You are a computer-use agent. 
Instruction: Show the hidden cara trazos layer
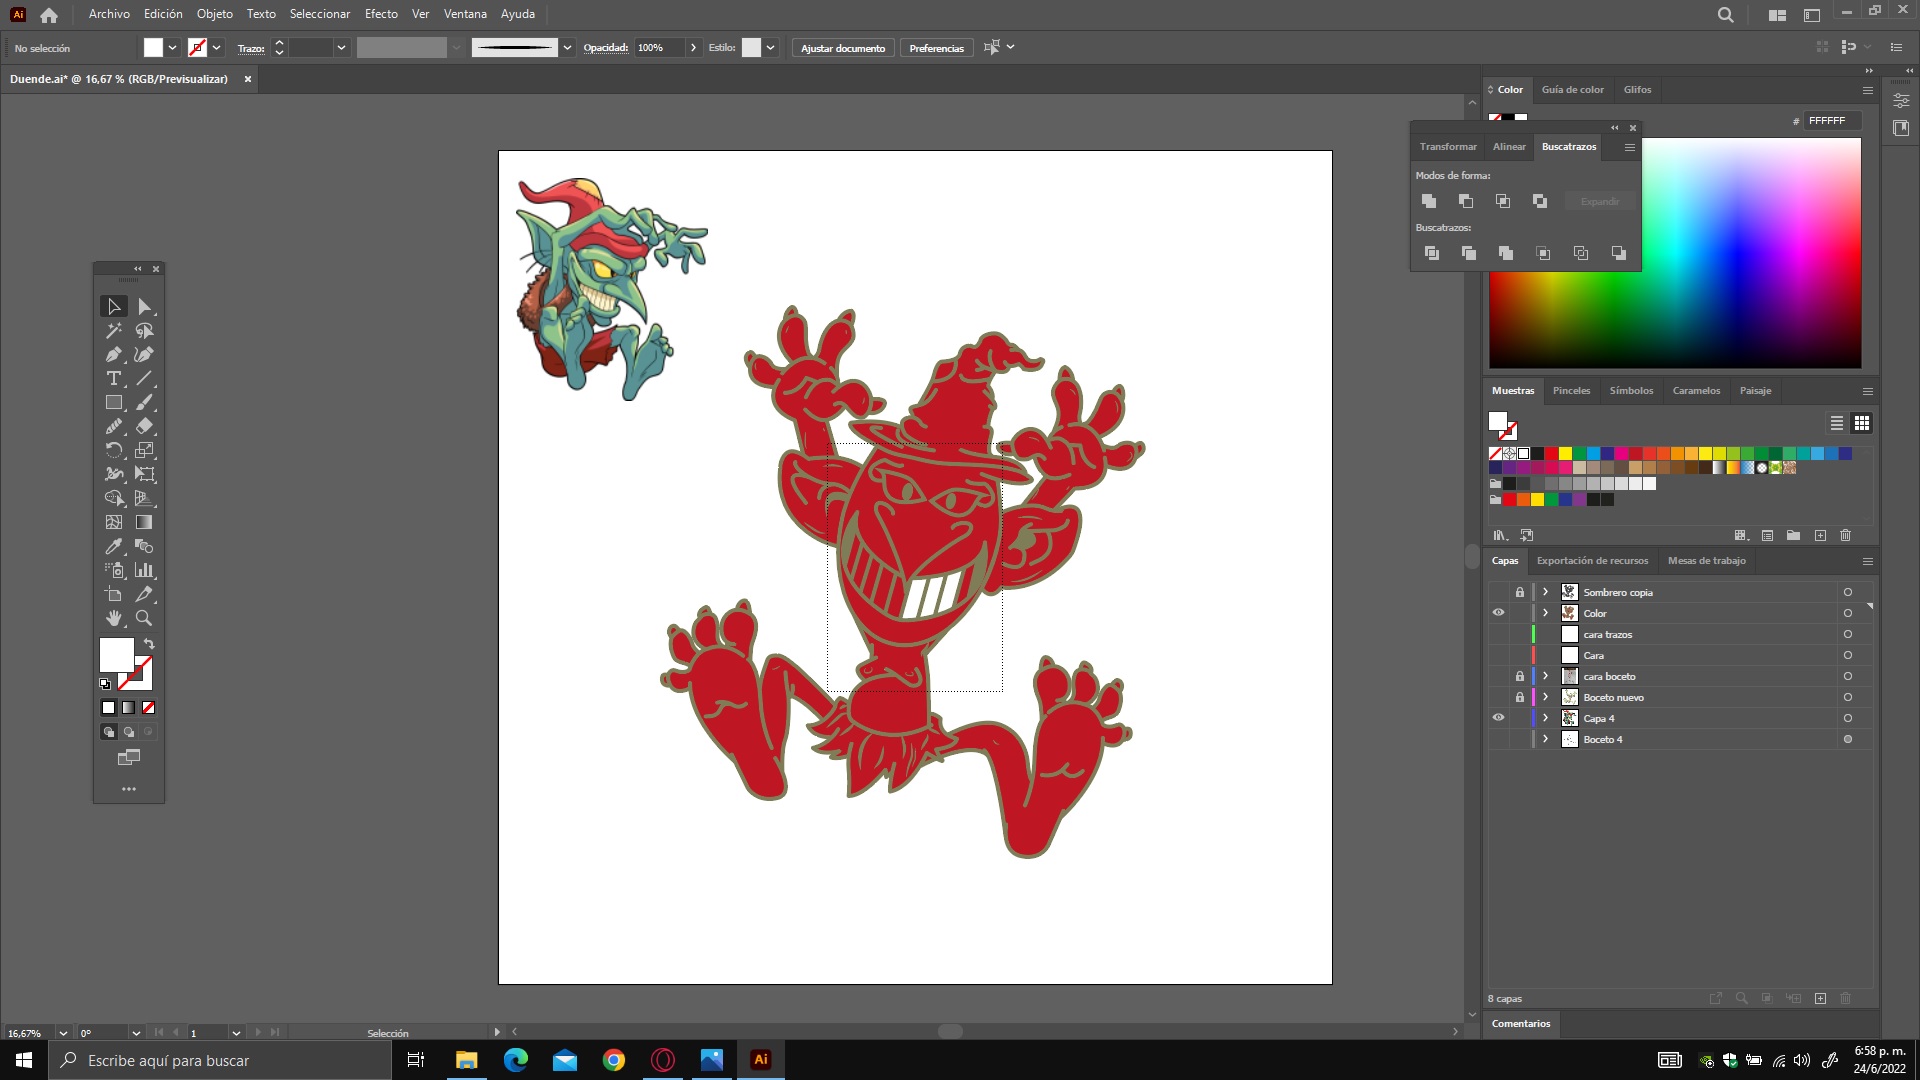[x=1498, y=634]
